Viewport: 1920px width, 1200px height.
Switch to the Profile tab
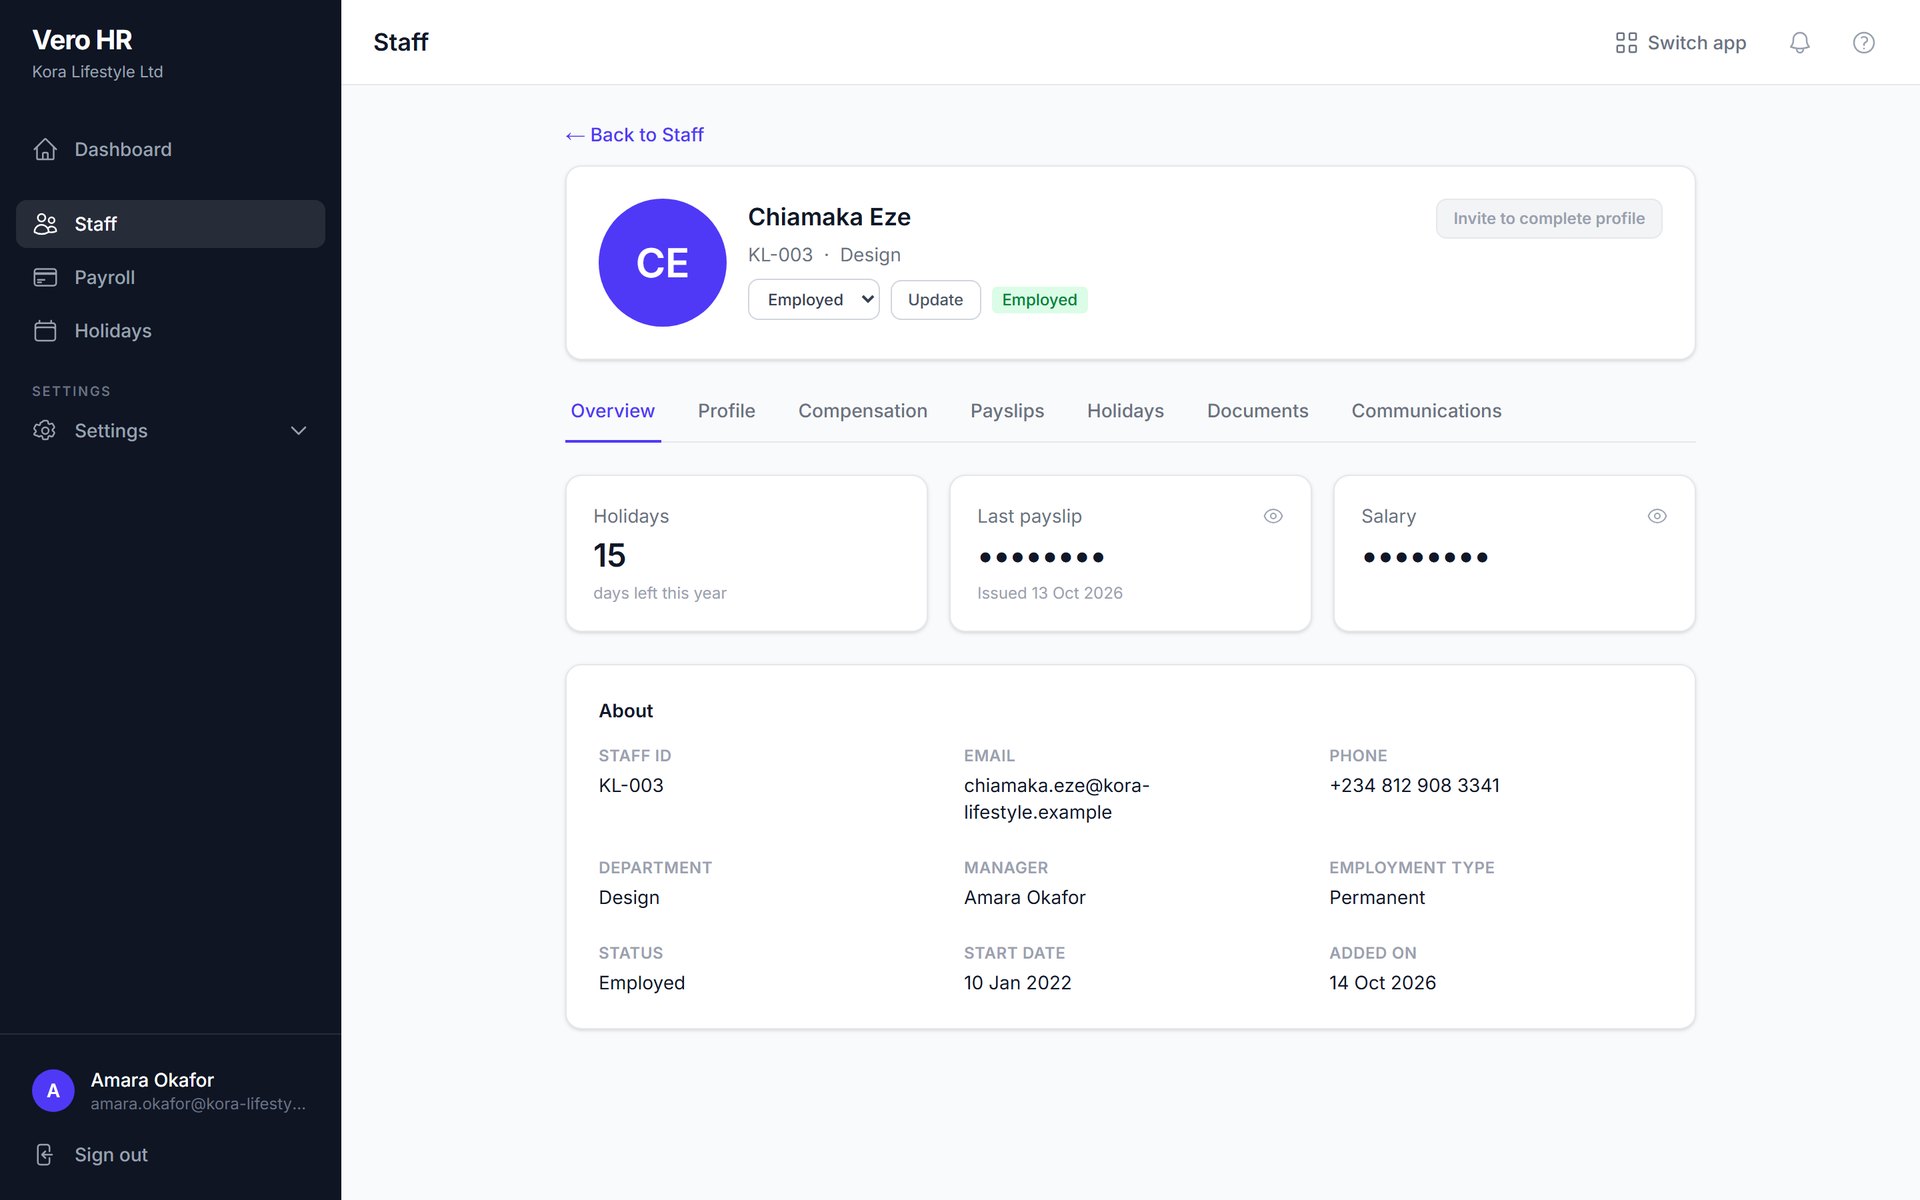click(x=726, y=411)
